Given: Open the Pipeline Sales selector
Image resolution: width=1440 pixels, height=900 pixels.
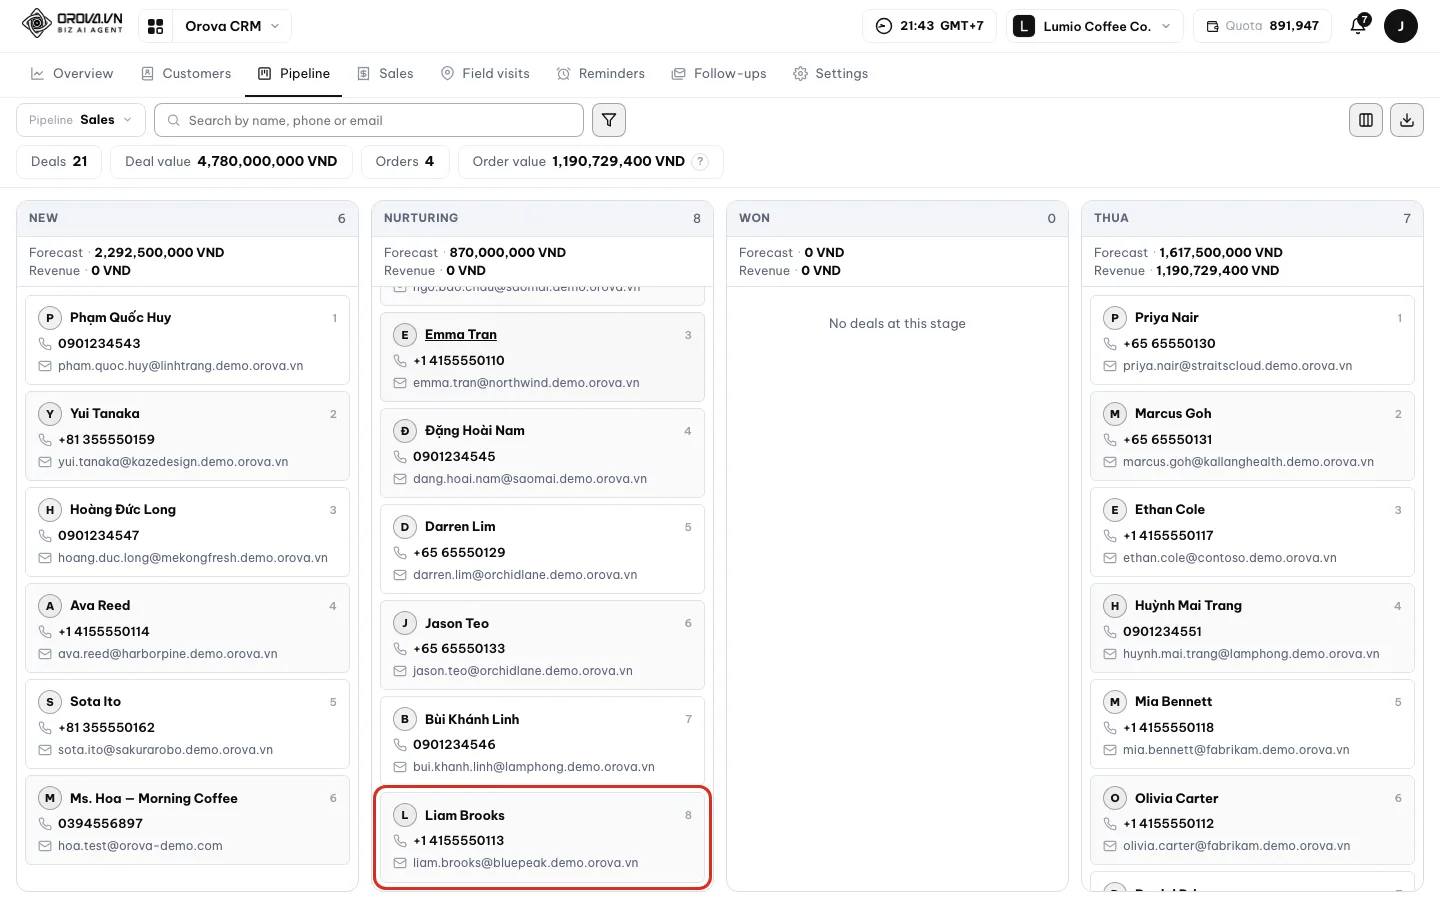Looking at the screenshot, I should coord(81,120).
